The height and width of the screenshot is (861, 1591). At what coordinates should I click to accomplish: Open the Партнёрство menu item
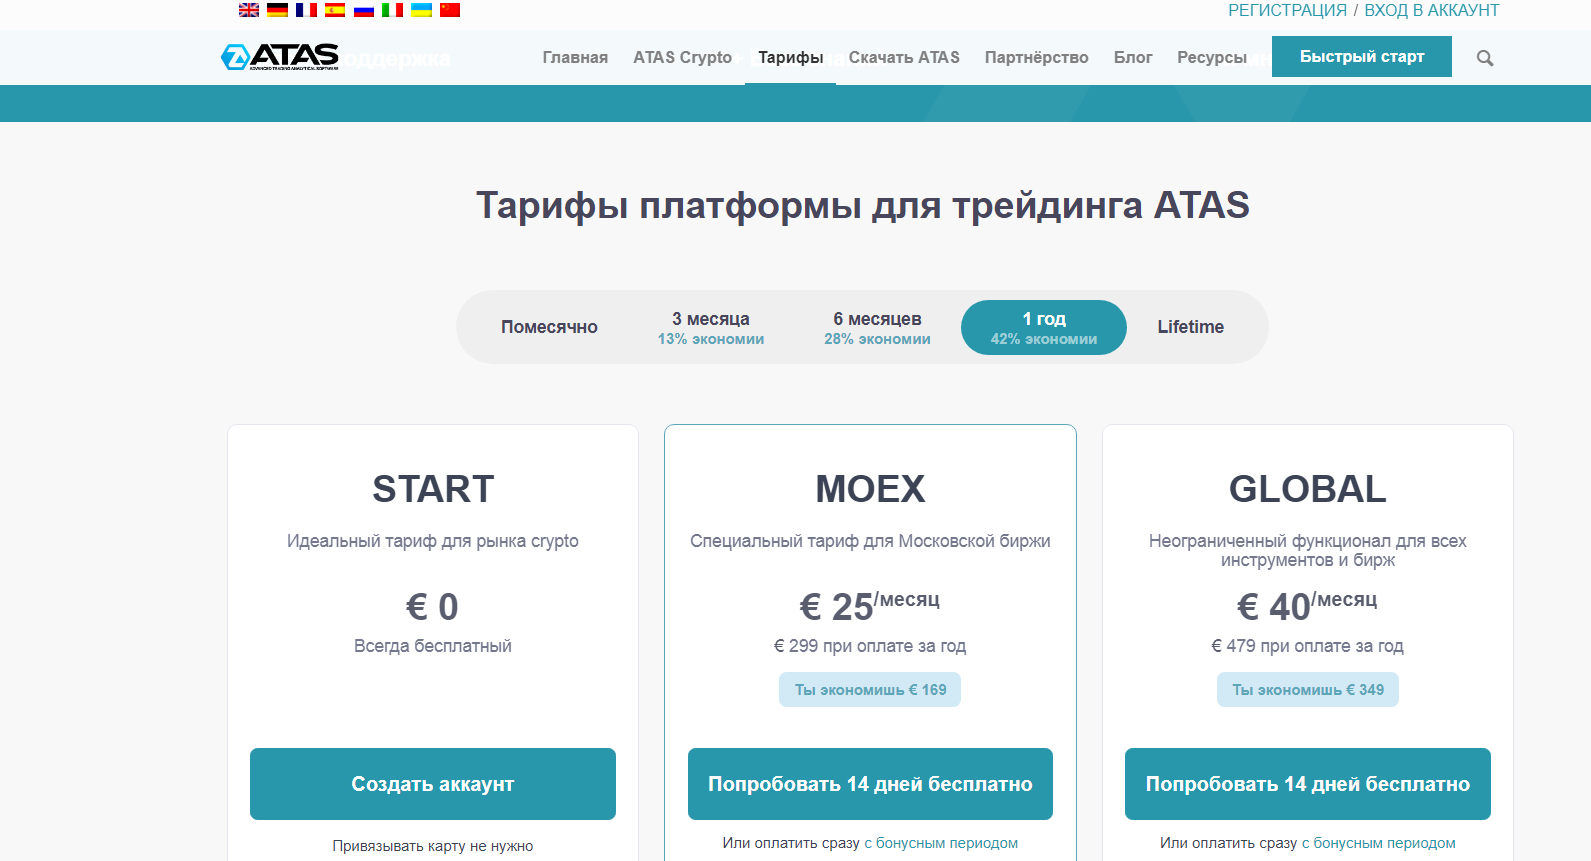(1036, 57)
